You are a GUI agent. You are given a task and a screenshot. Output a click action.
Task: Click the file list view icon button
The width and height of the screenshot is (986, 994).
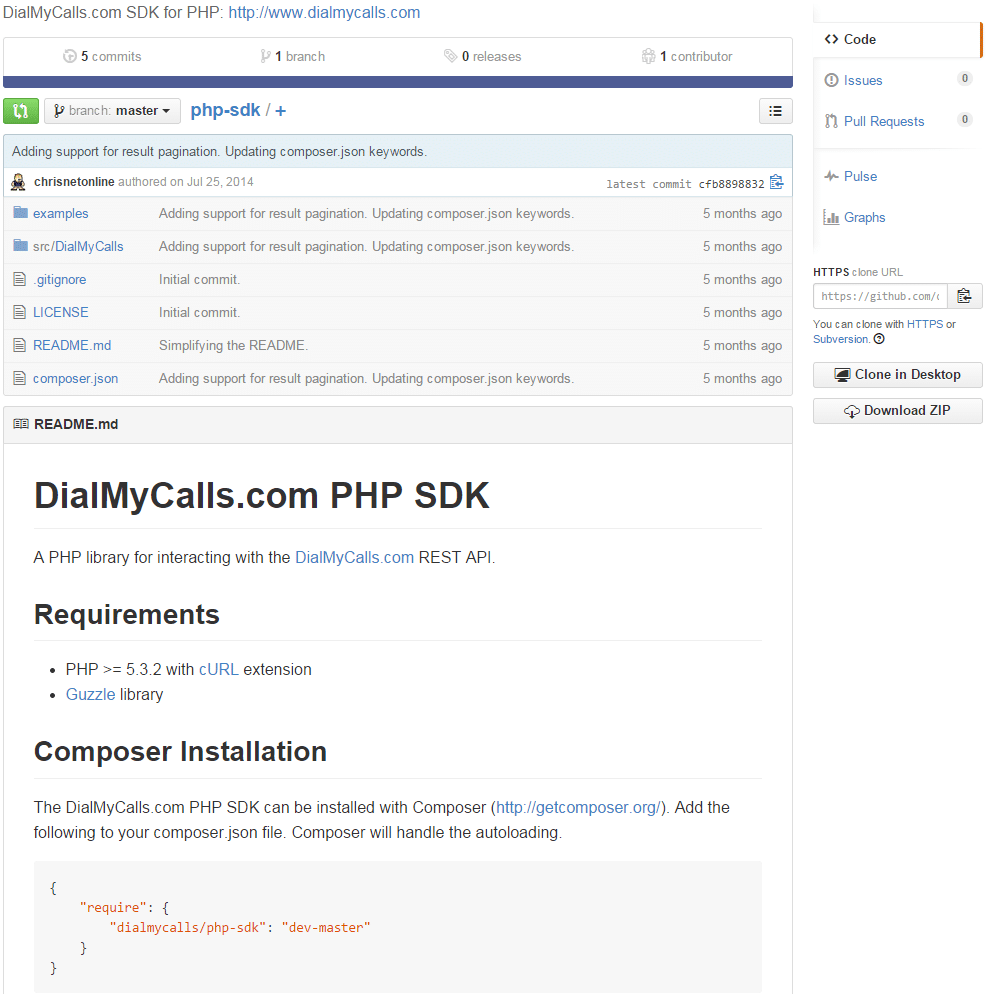tap(775, 111)
